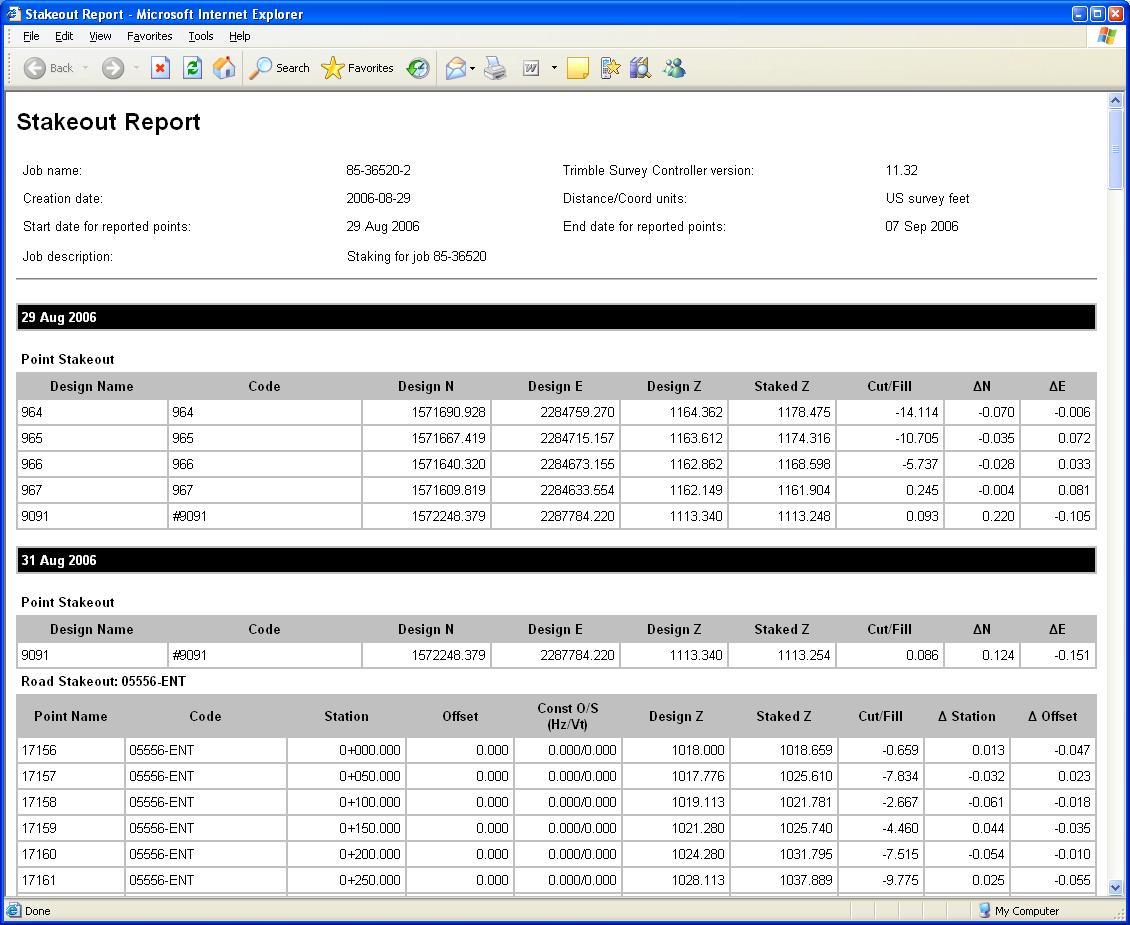This screenshot has width=1130, height=925.
Task: Print the Stakeout Report
Action: (x=495, y=68)
